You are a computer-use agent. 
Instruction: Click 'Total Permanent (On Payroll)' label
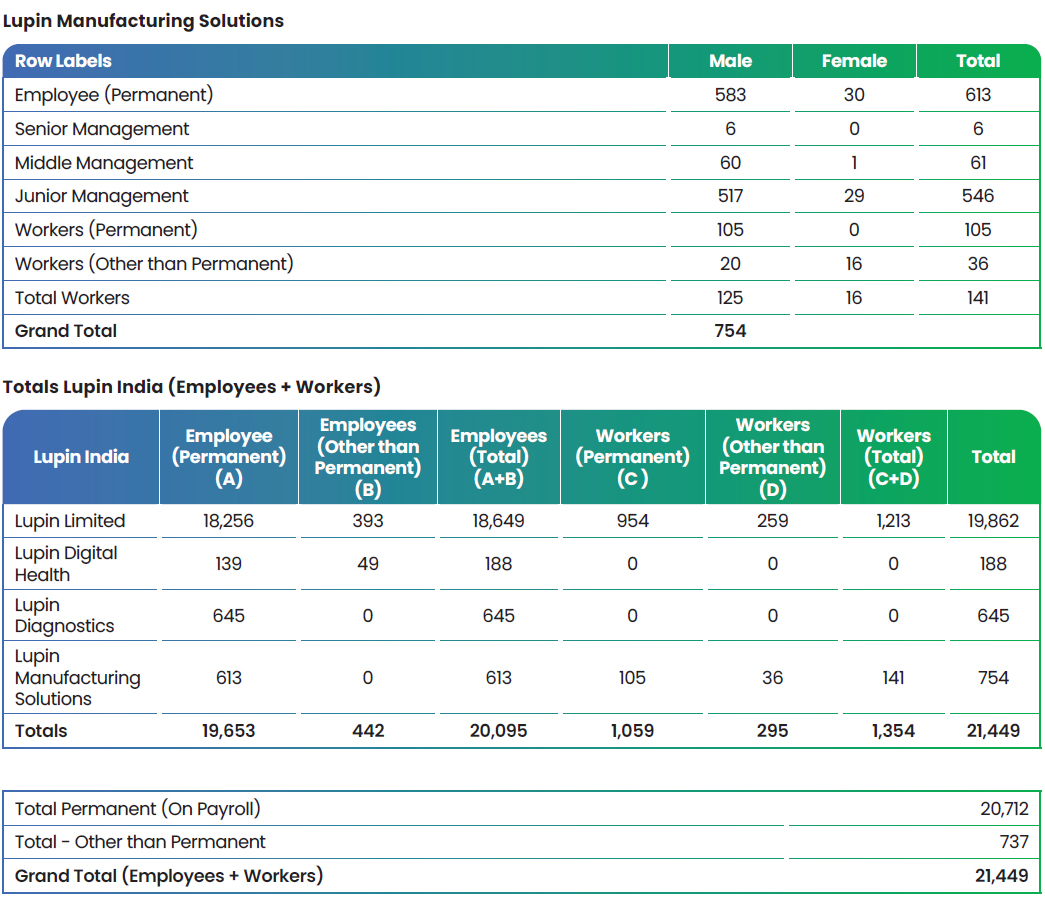137,809
